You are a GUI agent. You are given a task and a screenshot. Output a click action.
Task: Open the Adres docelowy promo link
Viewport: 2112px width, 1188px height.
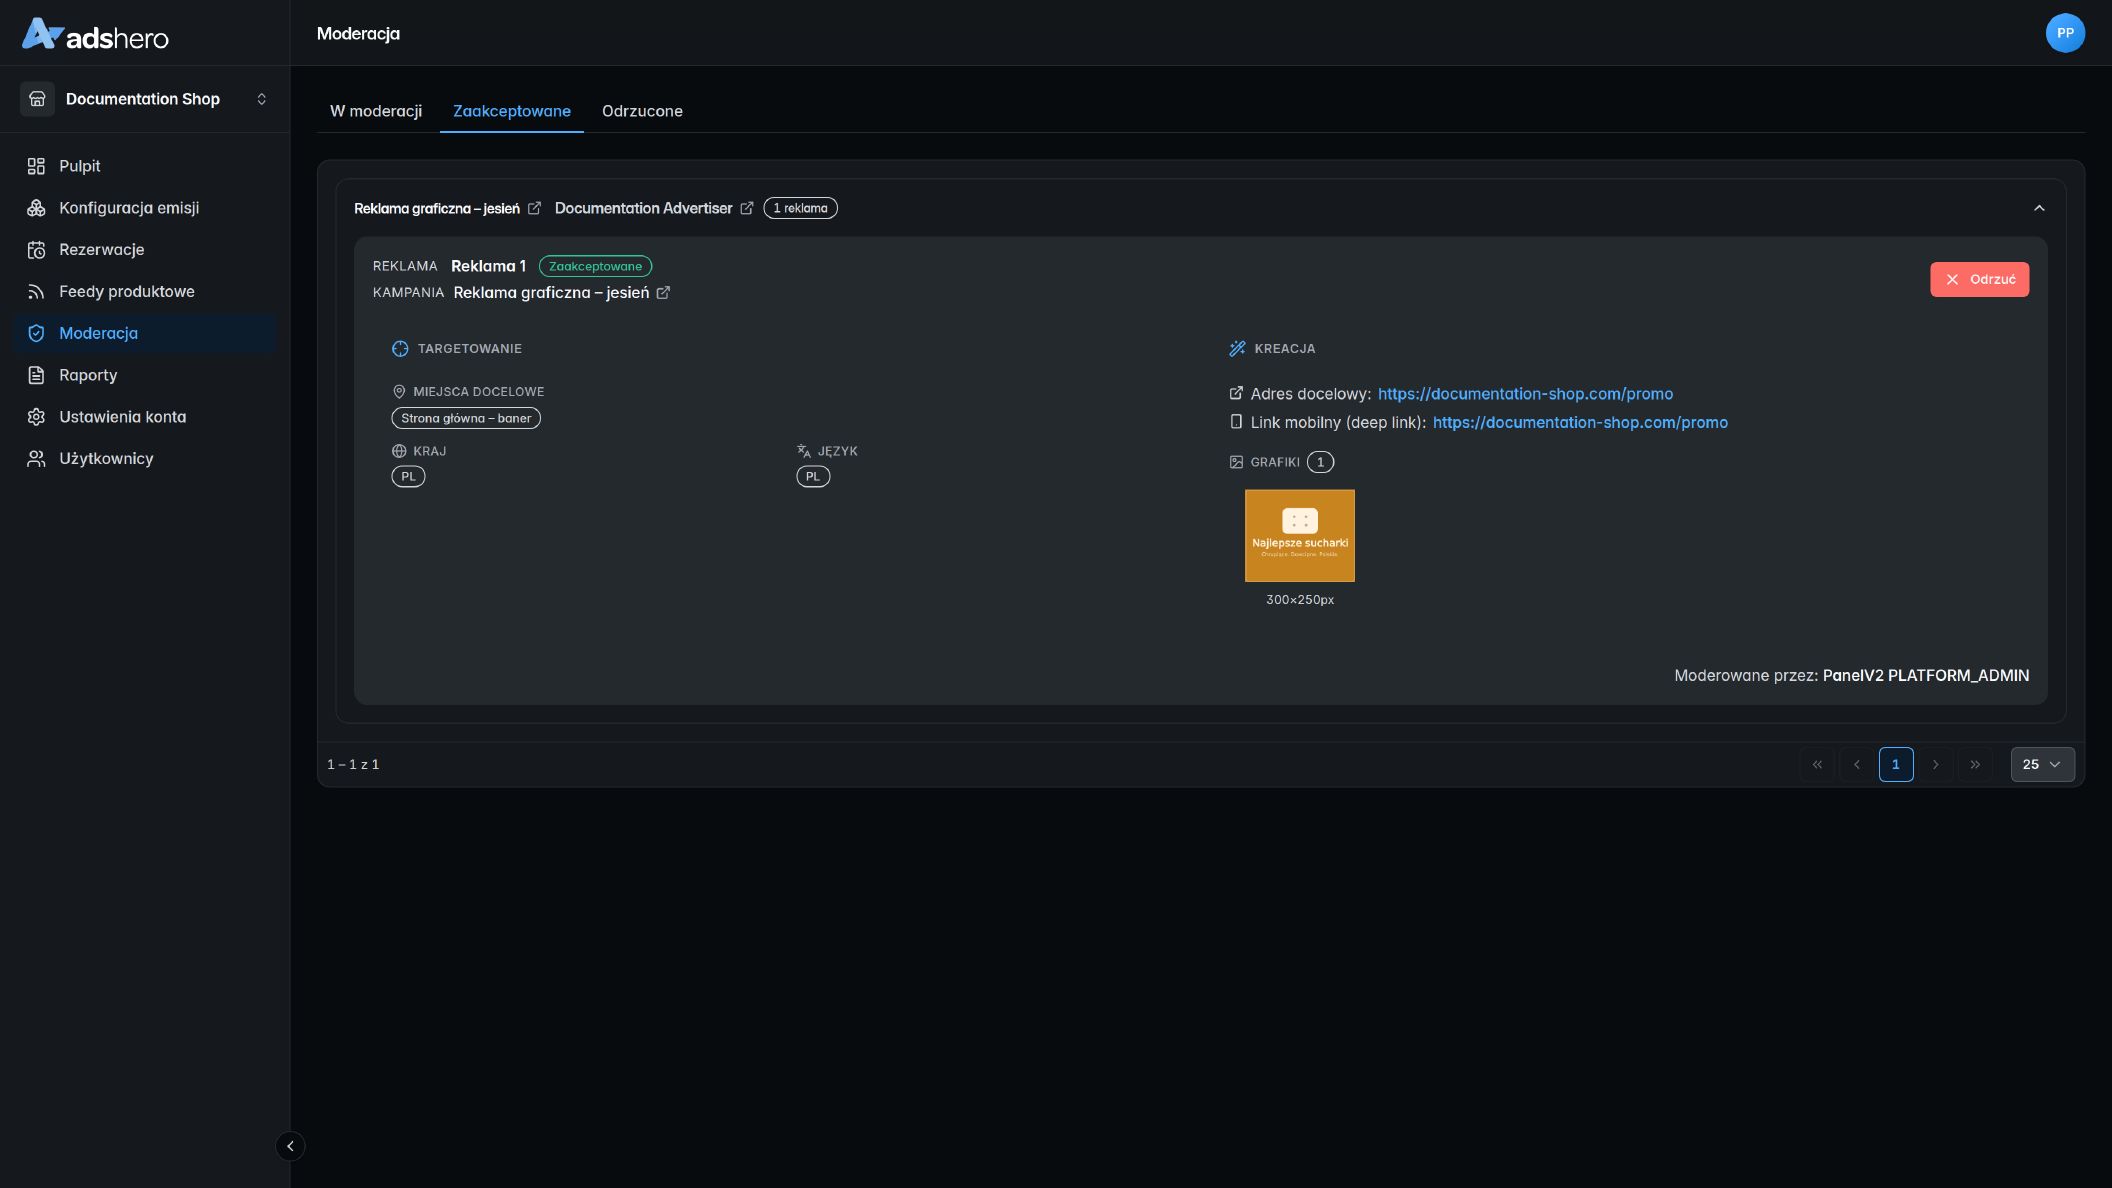pos(1525,394)
